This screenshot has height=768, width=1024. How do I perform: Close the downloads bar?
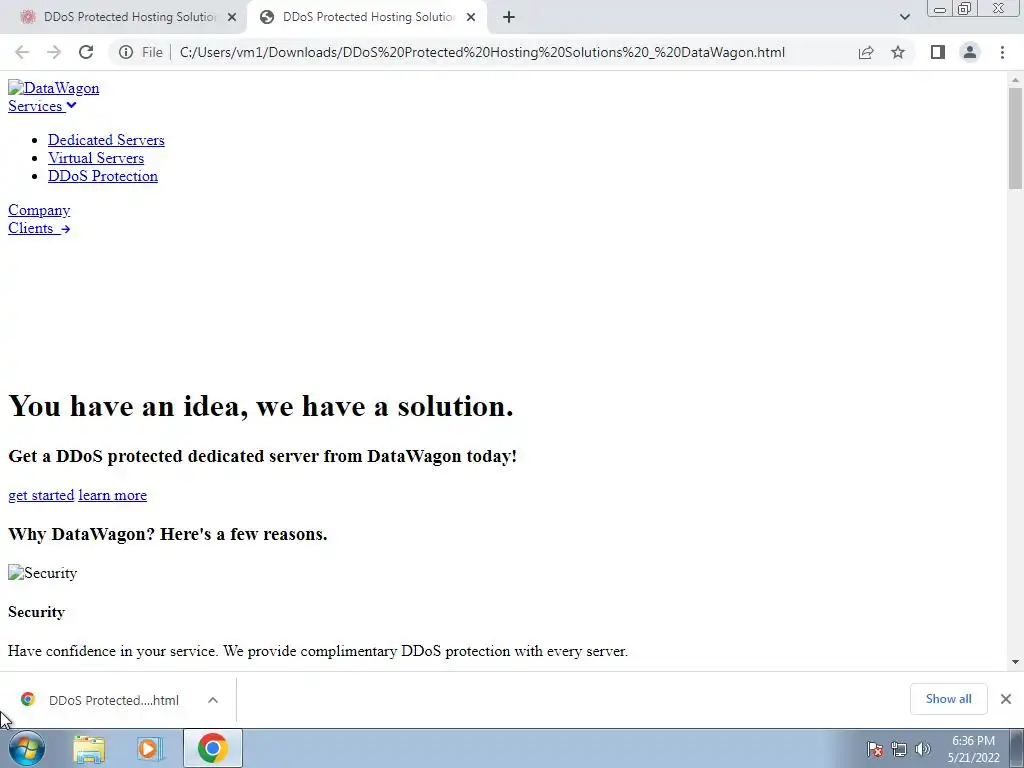pyautogui.click(x=1006, y=699)
